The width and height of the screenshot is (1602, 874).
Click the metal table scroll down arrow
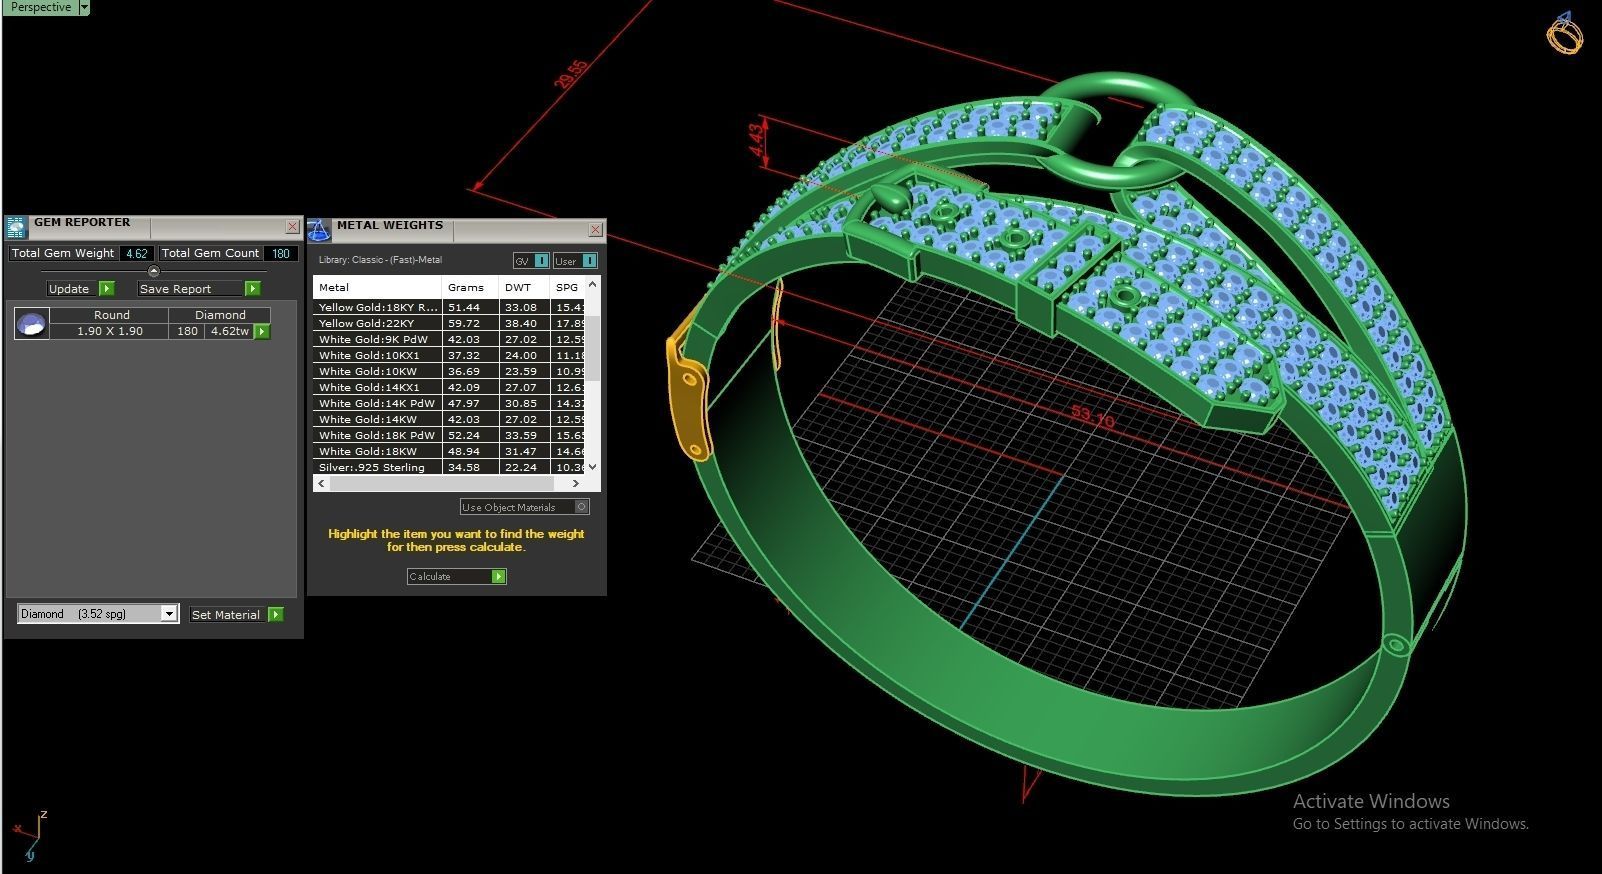coord(593,467)
